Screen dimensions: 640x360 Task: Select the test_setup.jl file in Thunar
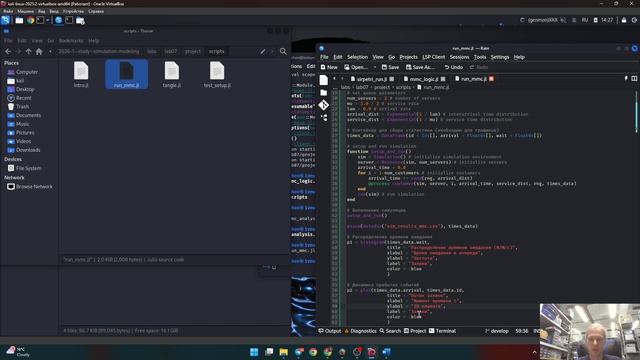tap(217, 75)
